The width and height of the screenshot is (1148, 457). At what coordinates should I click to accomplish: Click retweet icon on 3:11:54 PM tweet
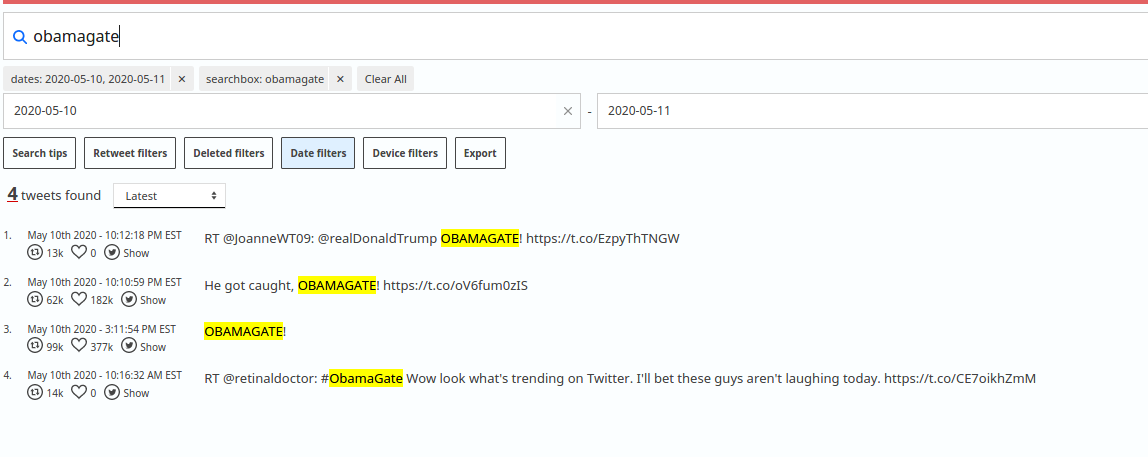34,346
